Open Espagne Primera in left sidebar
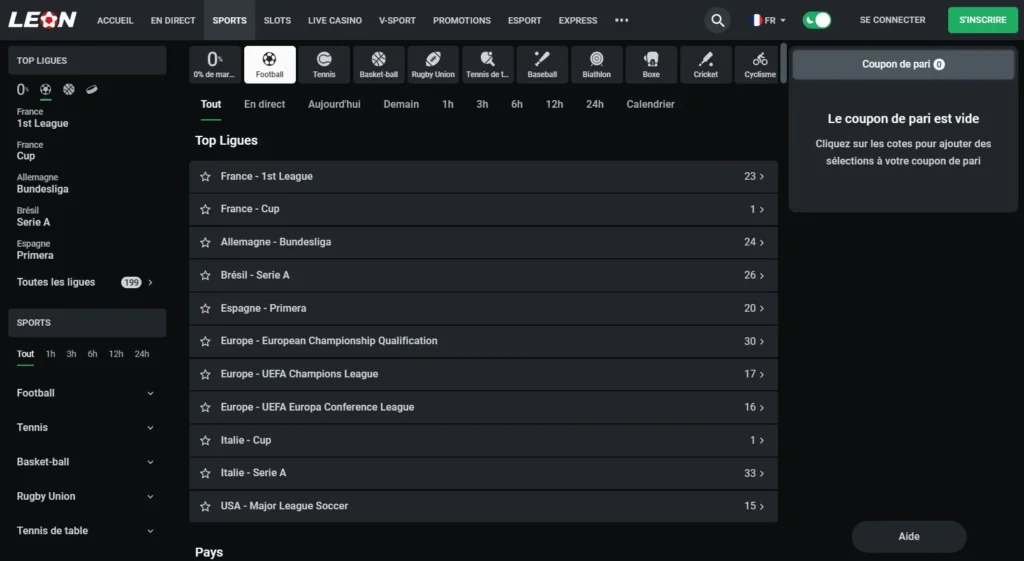This screenshot has width=1024, height=561. [x=35, y=249]
